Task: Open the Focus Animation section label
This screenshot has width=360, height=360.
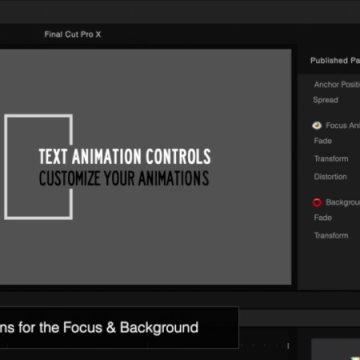Action: (343, 125)
